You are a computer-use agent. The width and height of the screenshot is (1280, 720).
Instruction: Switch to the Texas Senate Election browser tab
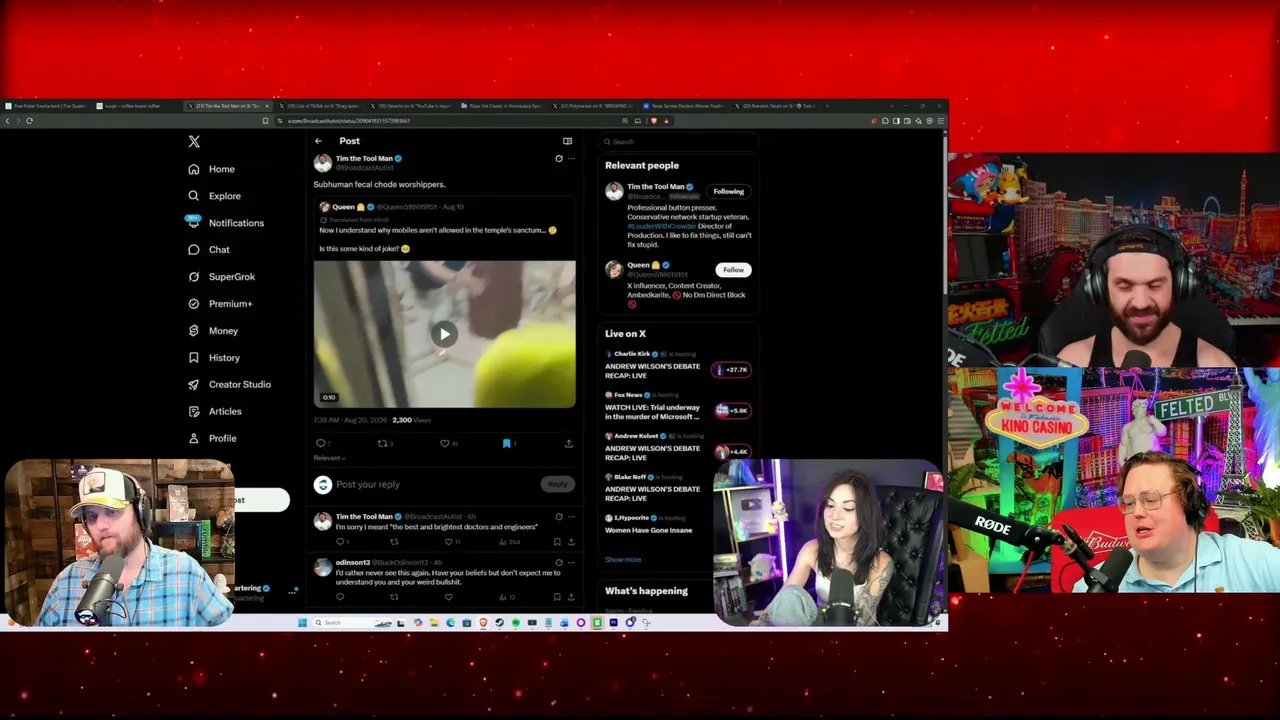tap(685, 106)
